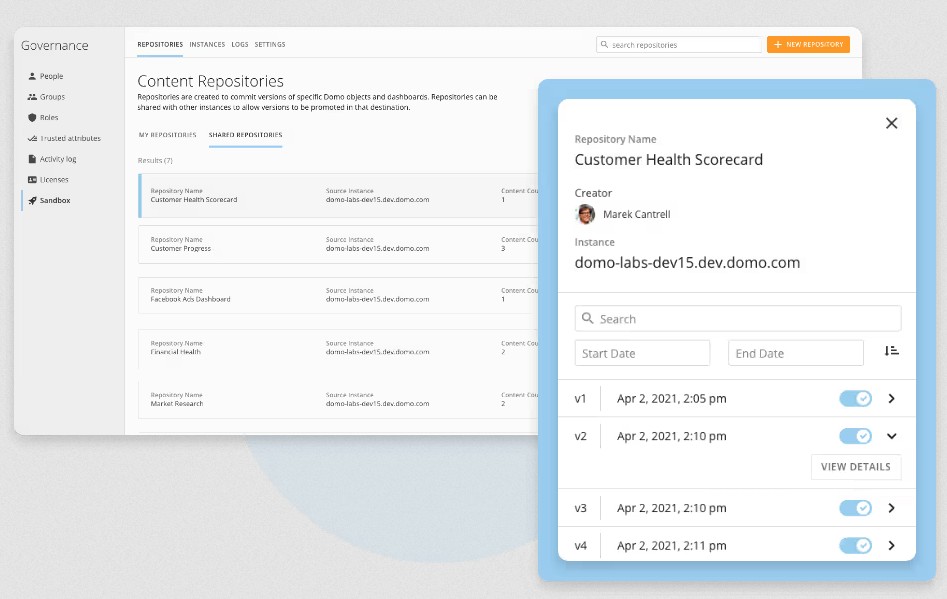Screen dimensions: 947x599
Task: Open People in Governance sidebar
Action: tap(45, 76)
